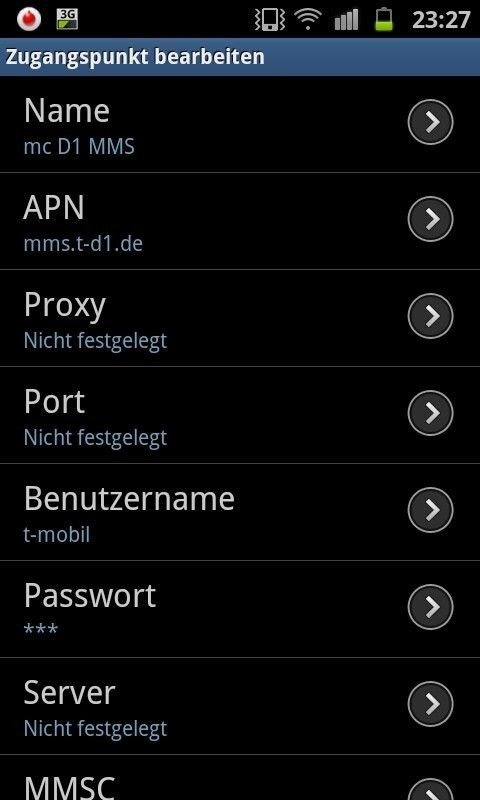Edit the Name entry mc D1 MMS
Image resolution: width=480 pixels, height=800 pixels.
(x=240, y=124)
